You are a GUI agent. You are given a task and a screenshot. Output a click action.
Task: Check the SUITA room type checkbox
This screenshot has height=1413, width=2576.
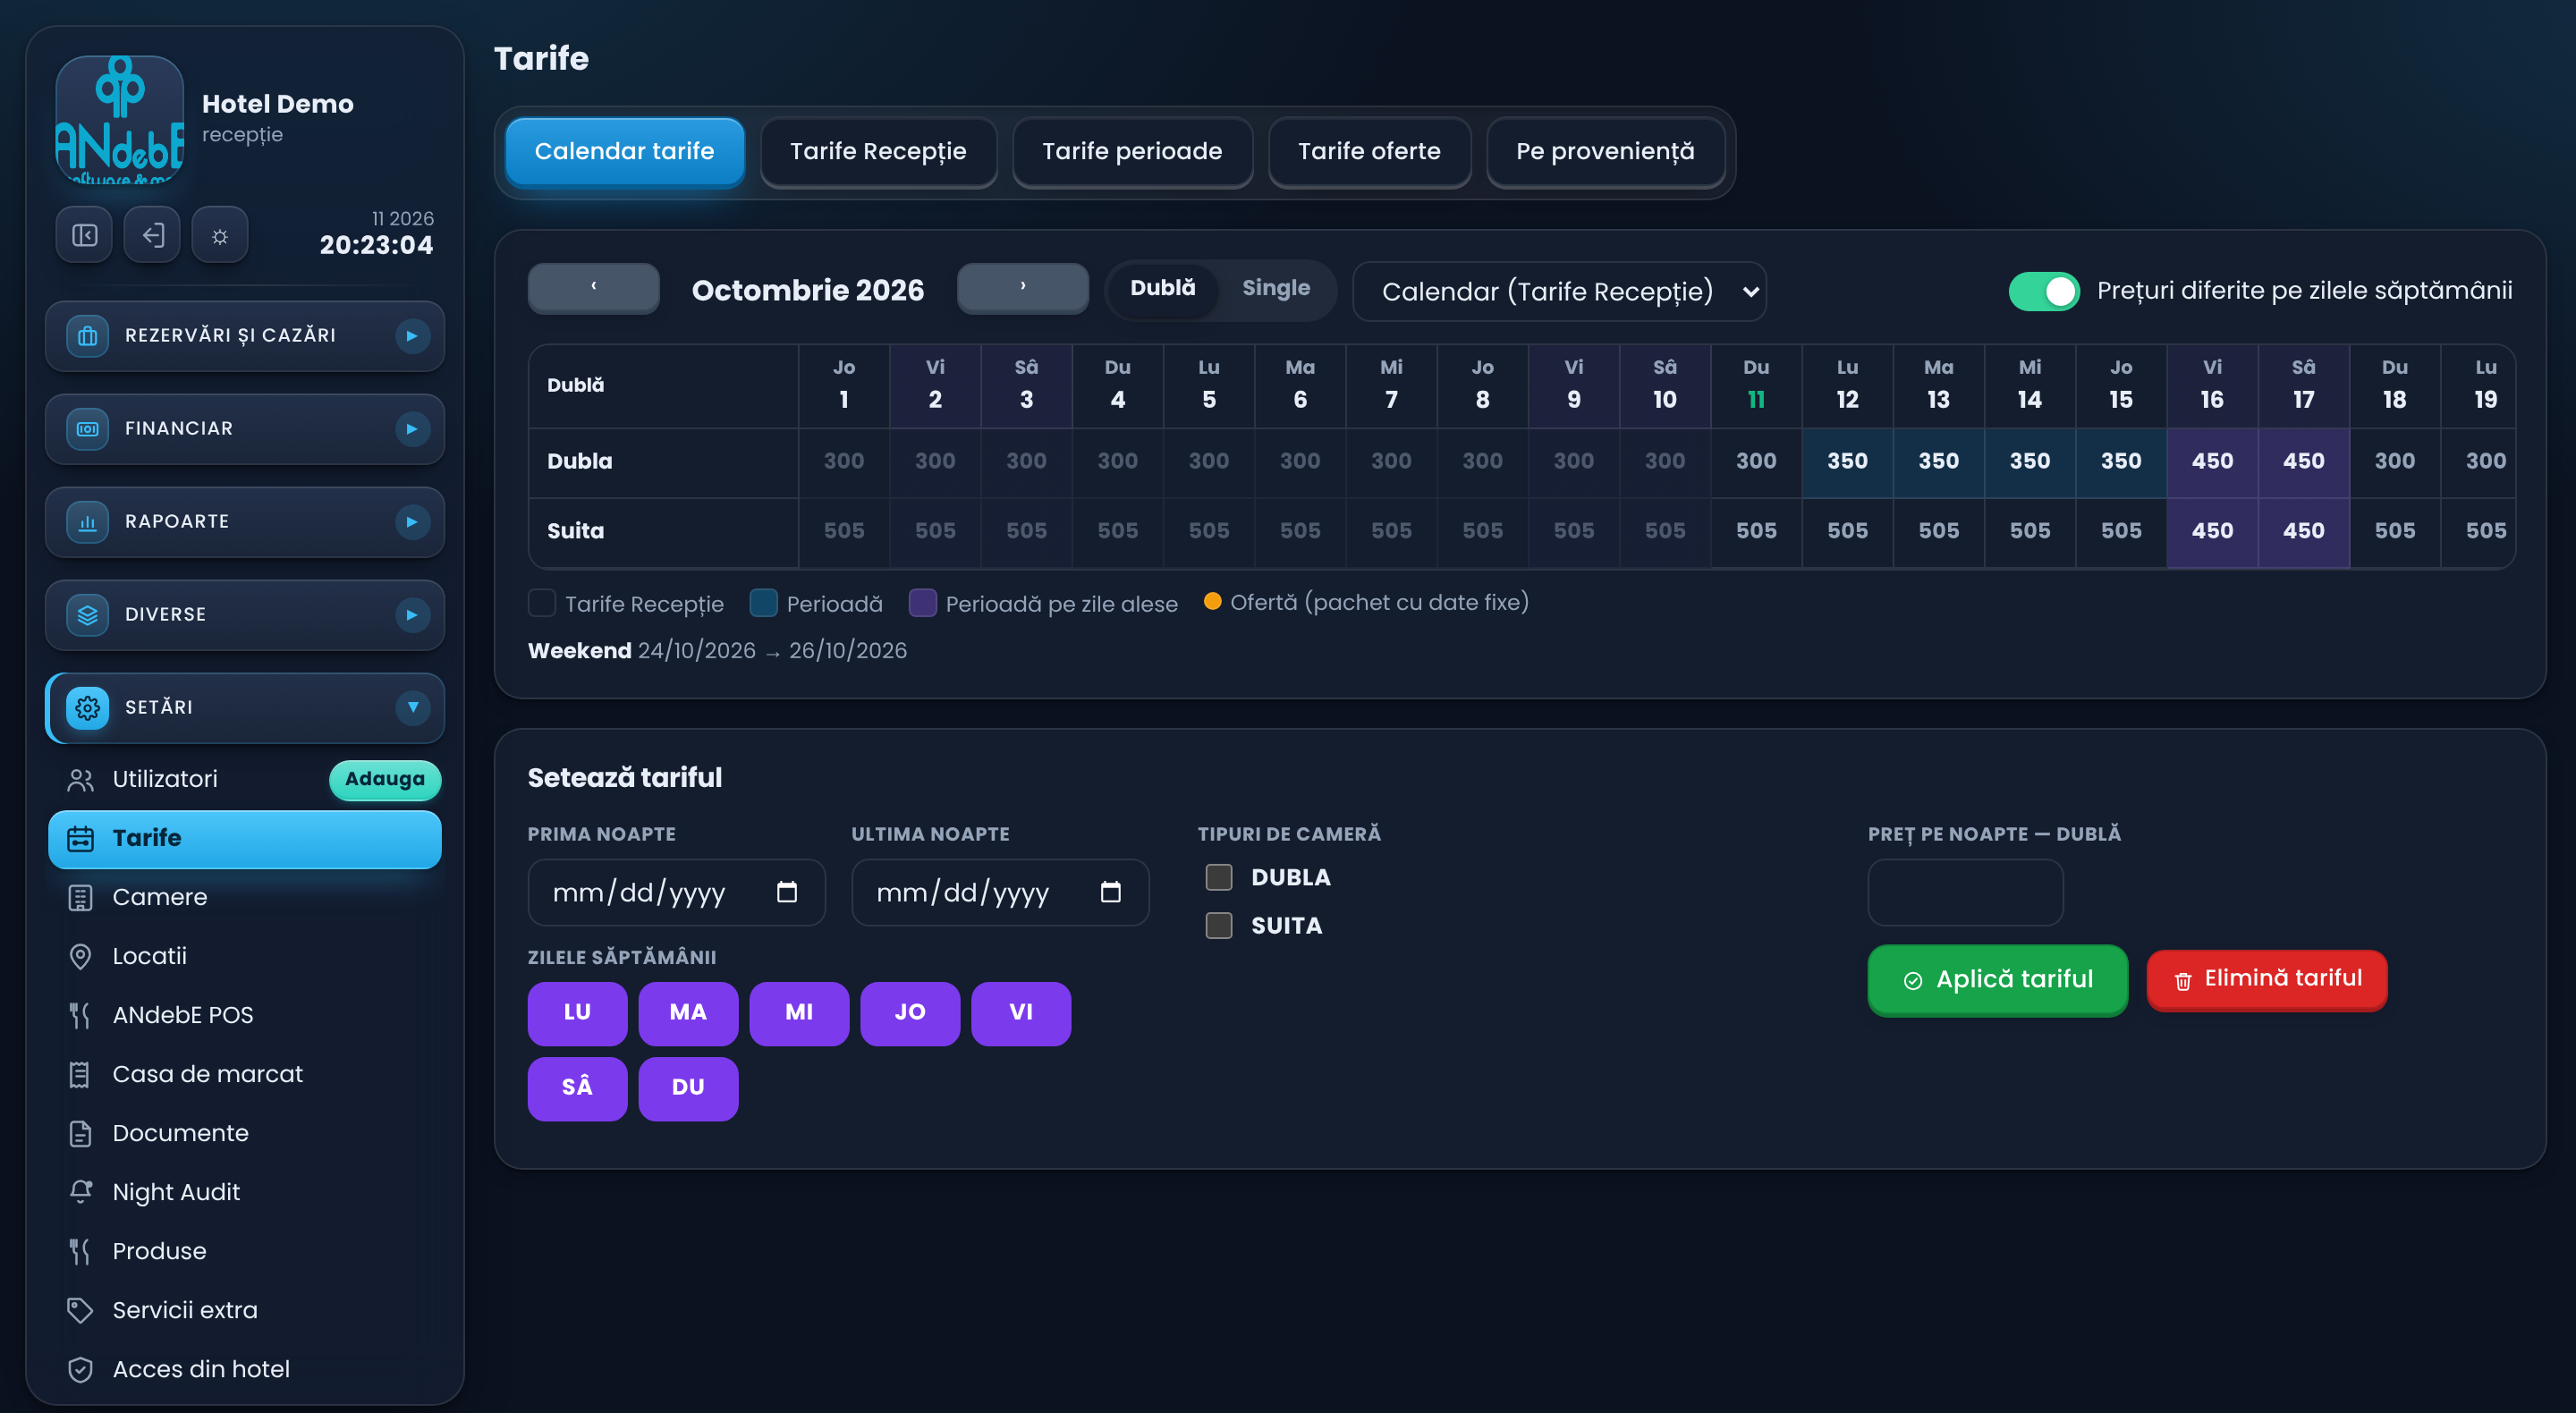(x=1219, y=925)
